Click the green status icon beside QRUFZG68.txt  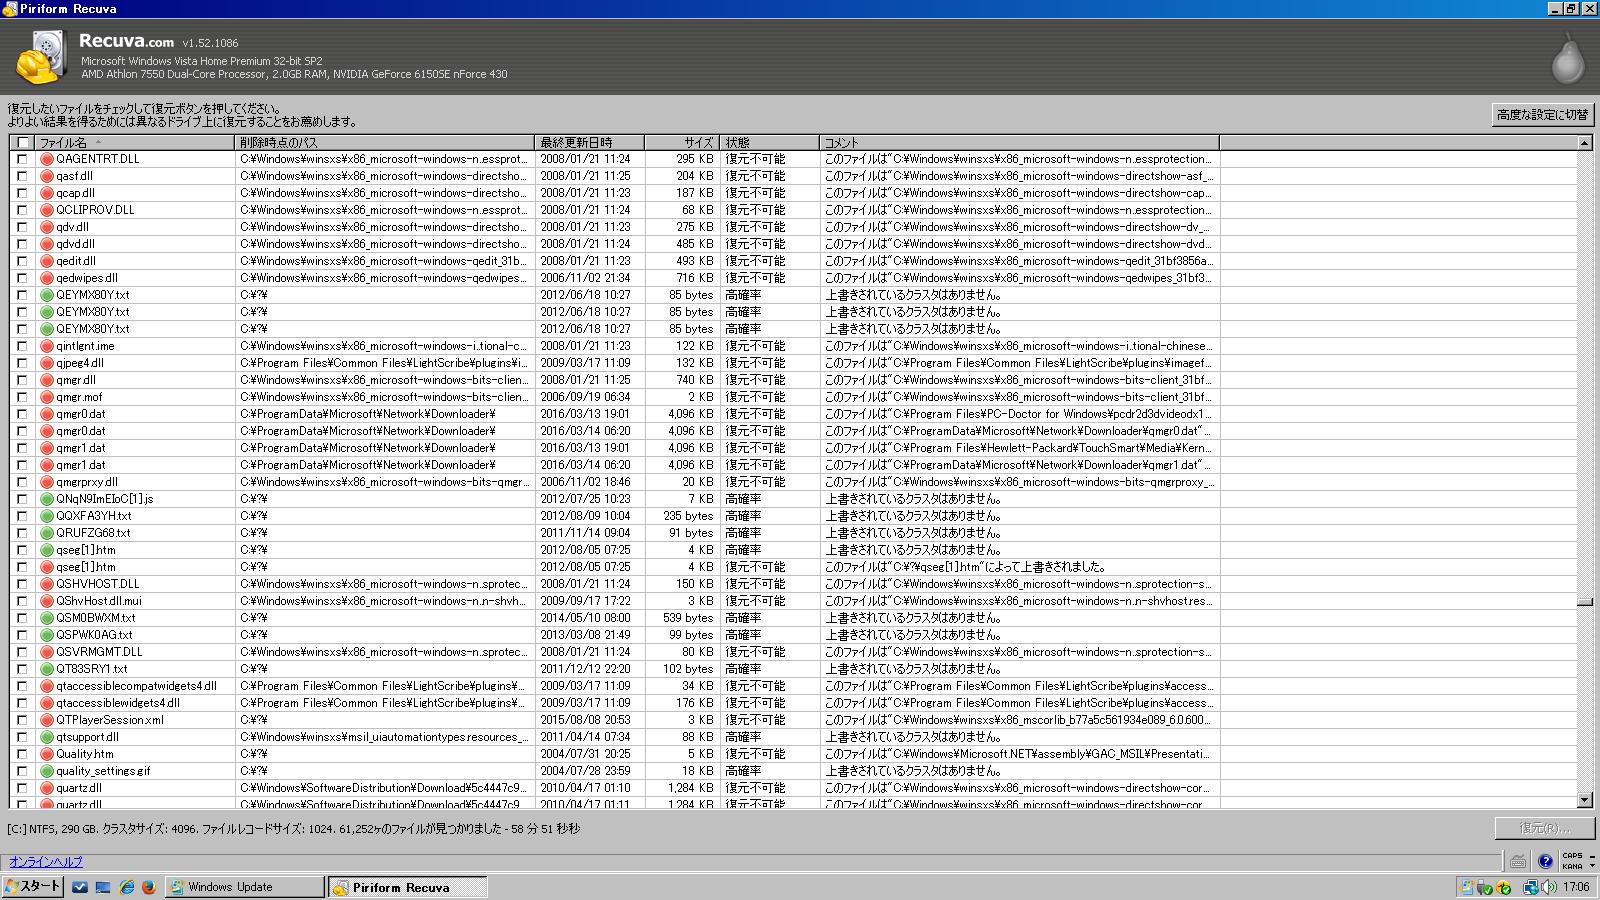pos(47,533)
